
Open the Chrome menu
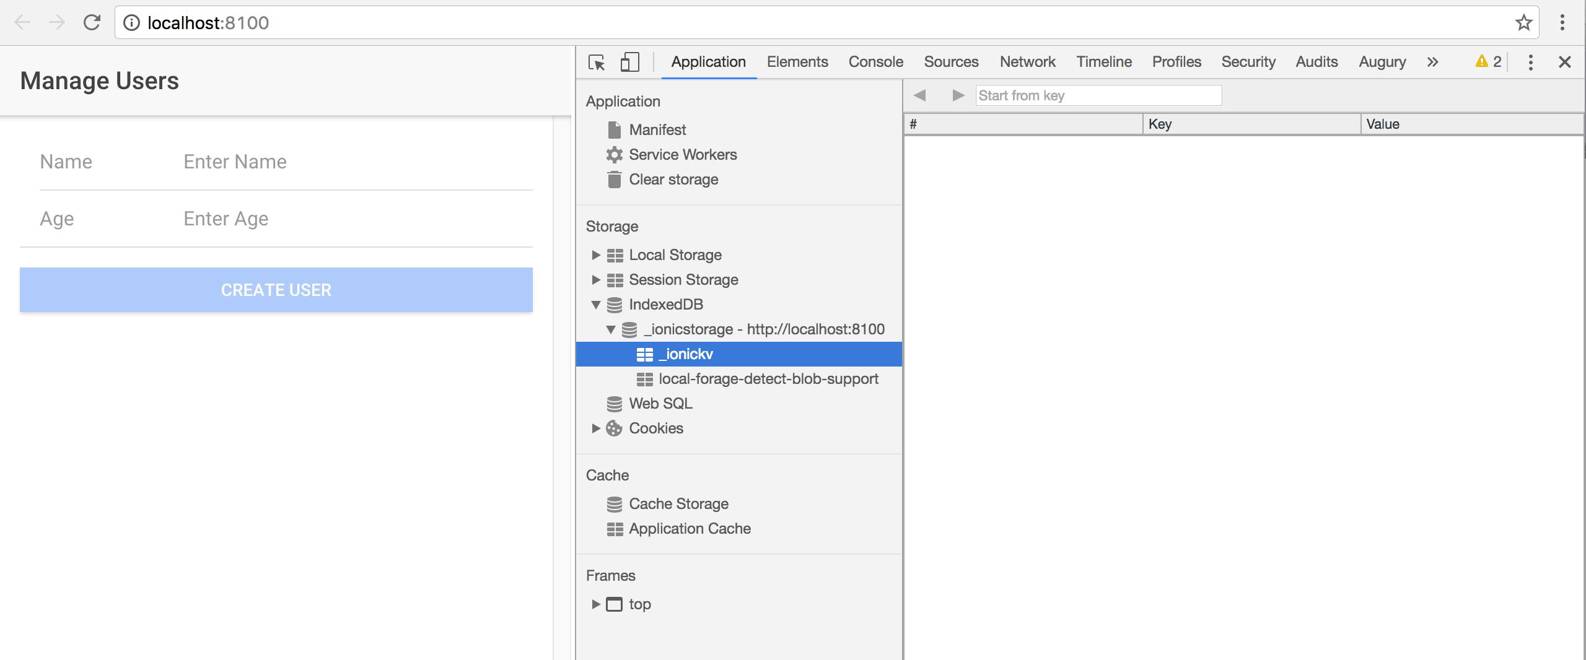tap(1562, 22)
